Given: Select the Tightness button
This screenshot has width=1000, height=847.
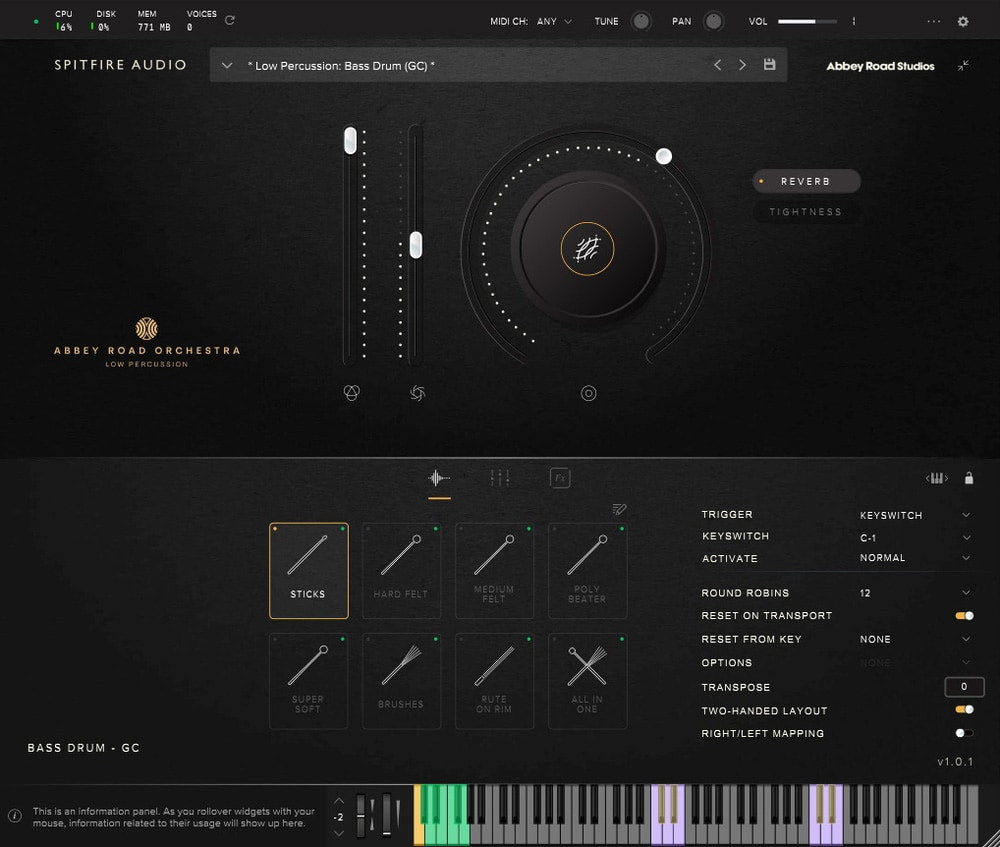Looking at the screenshot, I should 806,212.
